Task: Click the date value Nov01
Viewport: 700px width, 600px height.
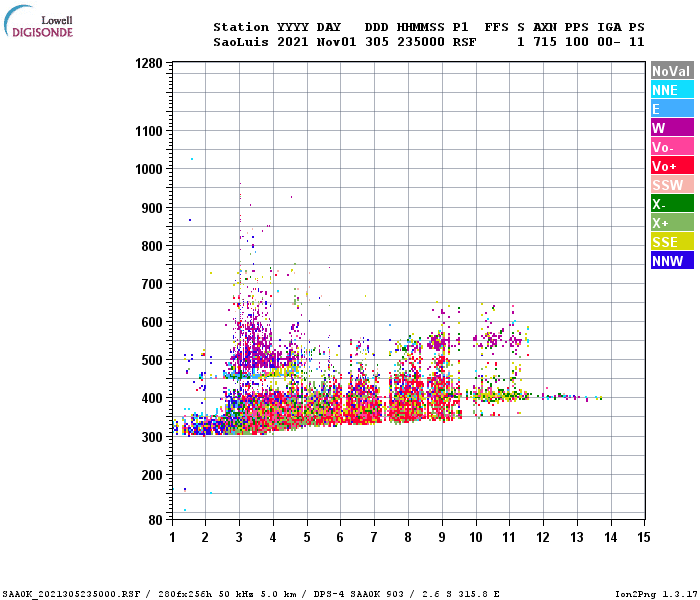Action: (337, 42)
